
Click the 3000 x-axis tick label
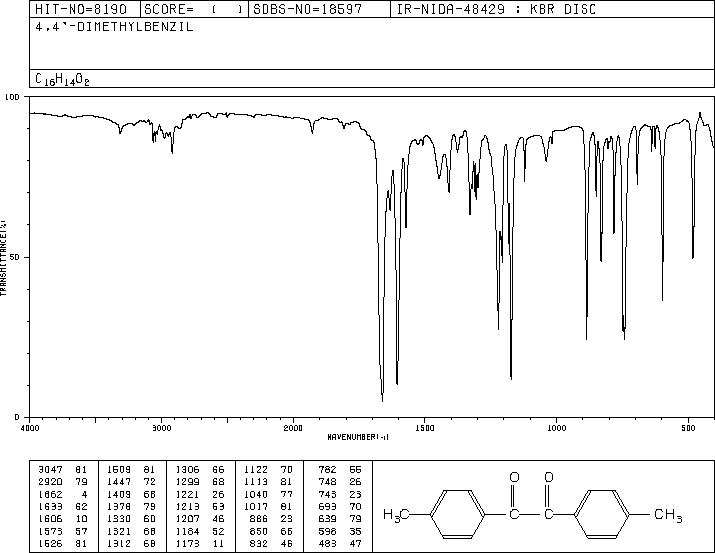click(161, 428)
